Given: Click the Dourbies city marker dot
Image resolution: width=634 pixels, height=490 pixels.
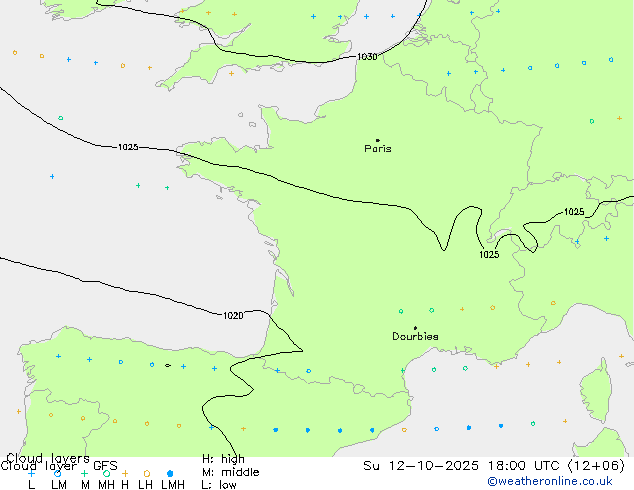Looking at the screenshot, I should pyautogui.click(x=415, y=328).
